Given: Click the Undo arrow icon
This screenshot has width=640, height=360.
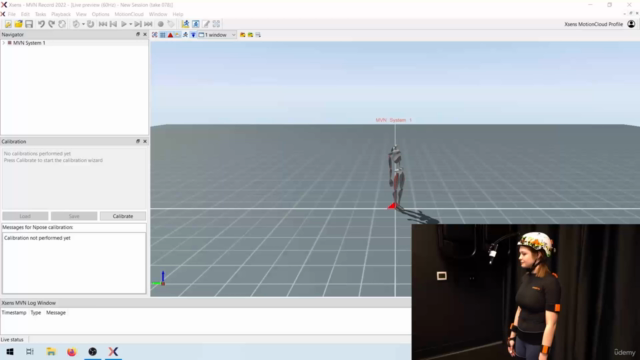Looking at the screenshot, I should point(41,24).
